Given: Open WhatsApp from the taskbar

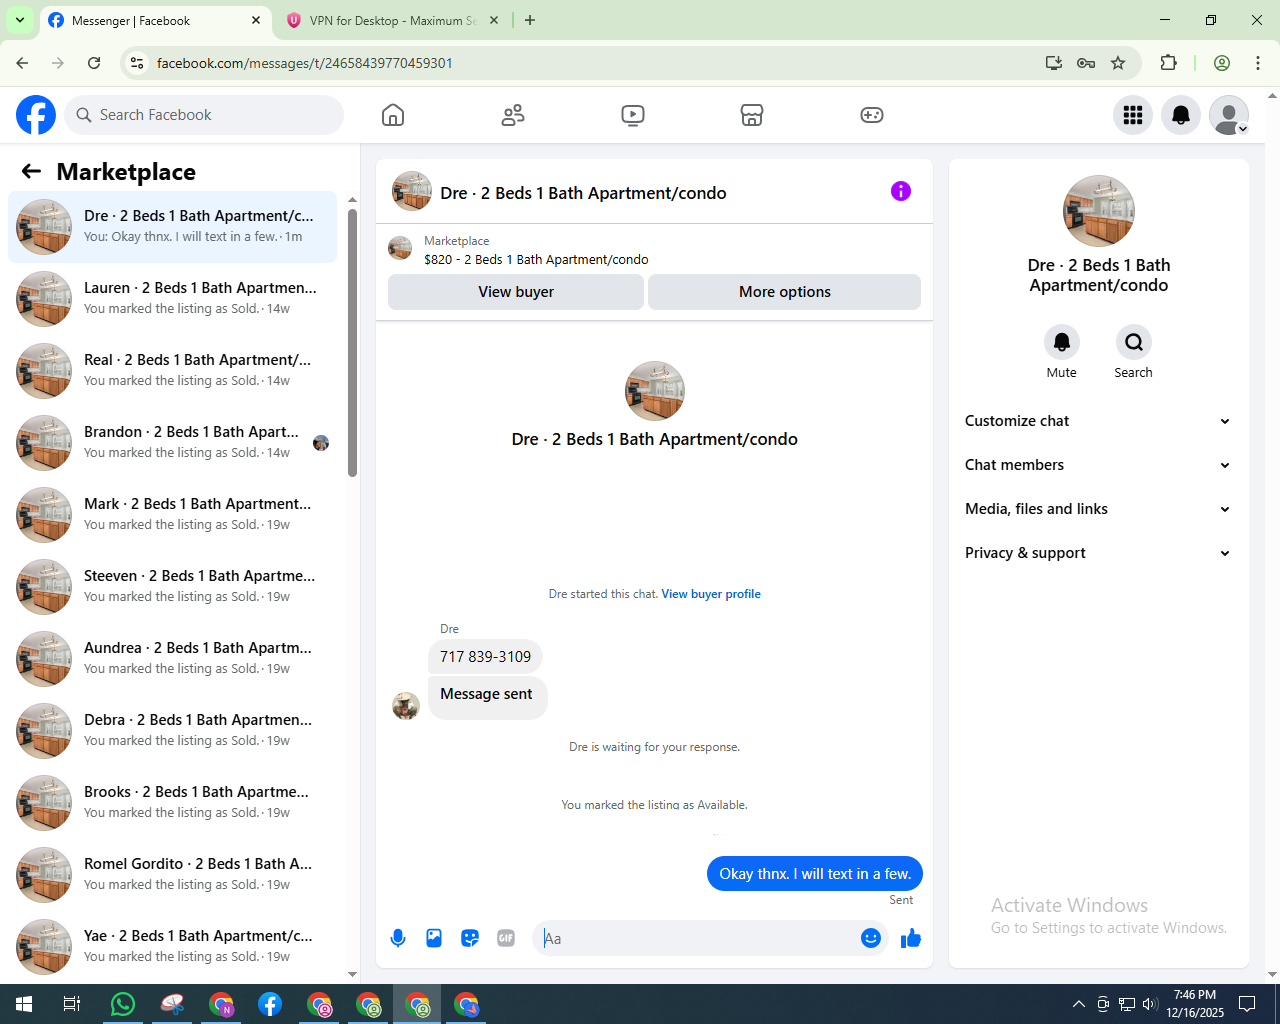Looking at the screenshot, I should [x=123, y=1004].
